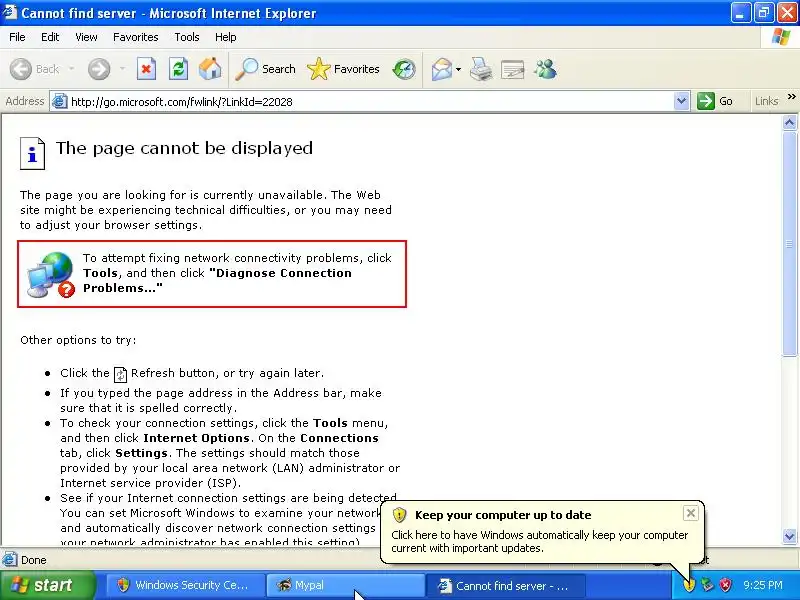
Task: Open the Favorites pane with the star
Action: [x=343, y=69]
